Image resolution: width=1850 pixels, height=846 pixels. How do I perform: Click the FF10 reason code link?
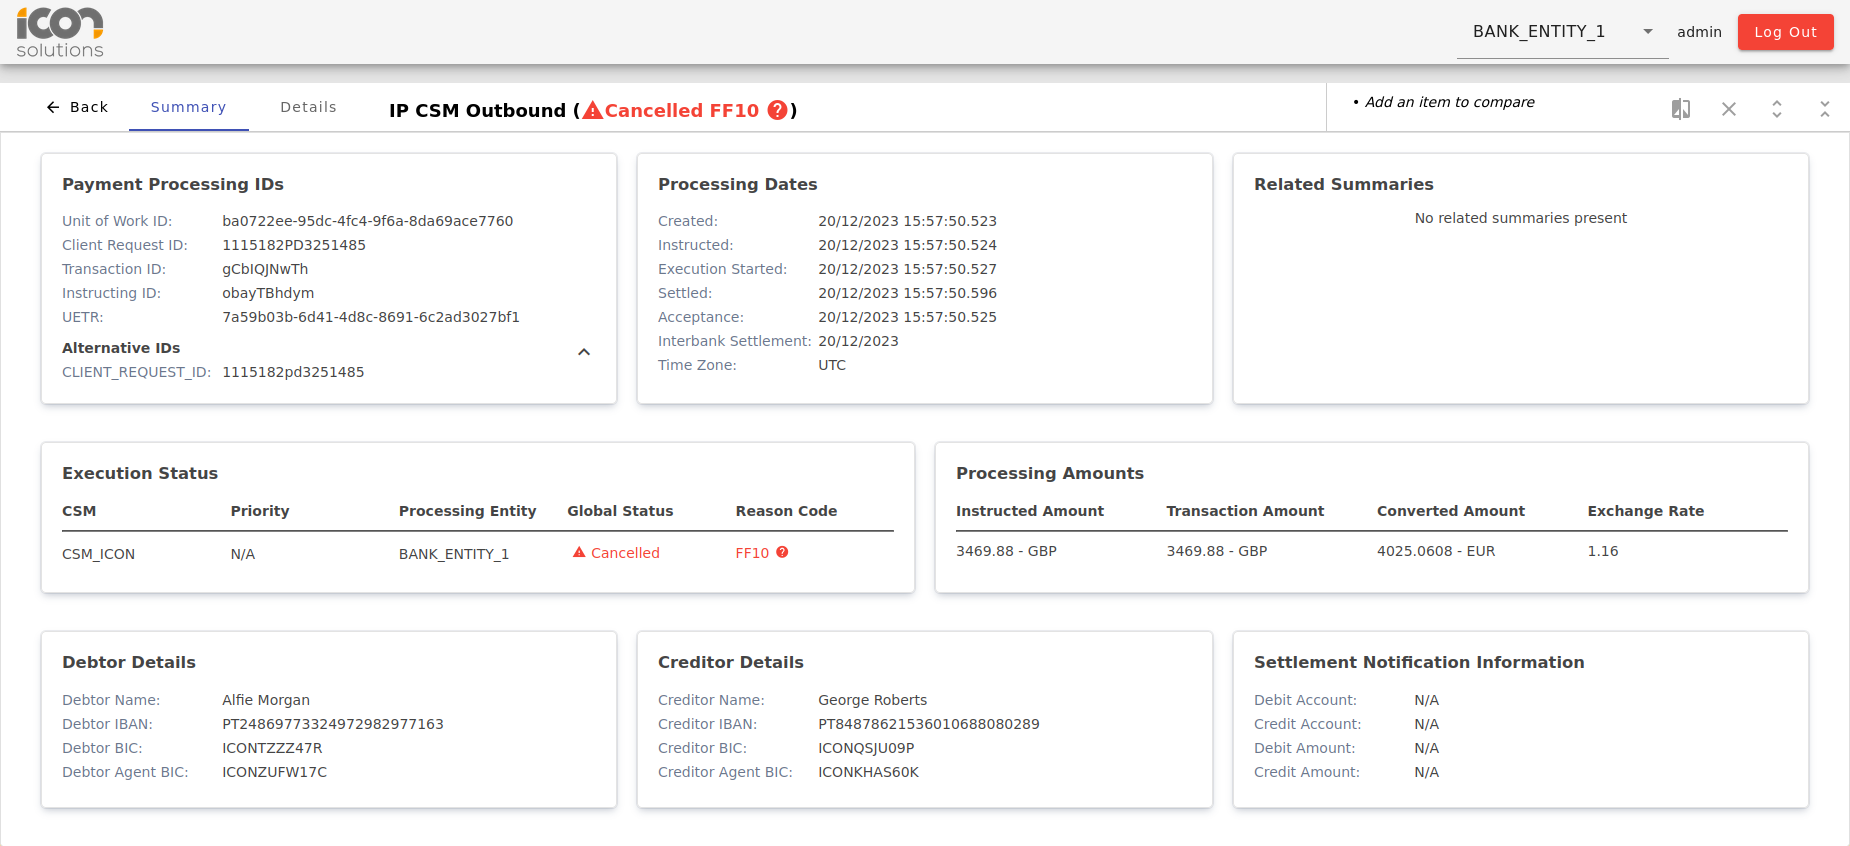[752, 553]
